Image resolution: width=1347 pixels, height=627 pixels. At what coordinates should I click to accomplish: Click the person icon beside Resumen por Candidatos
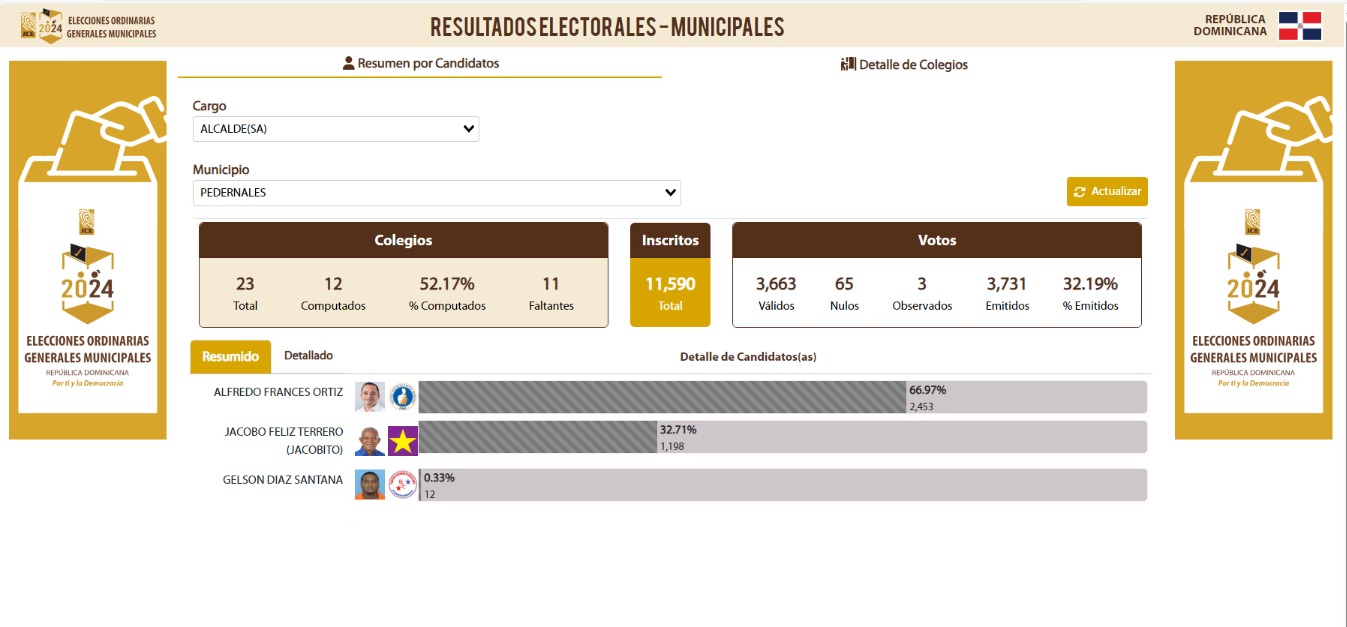coord(348,63)
